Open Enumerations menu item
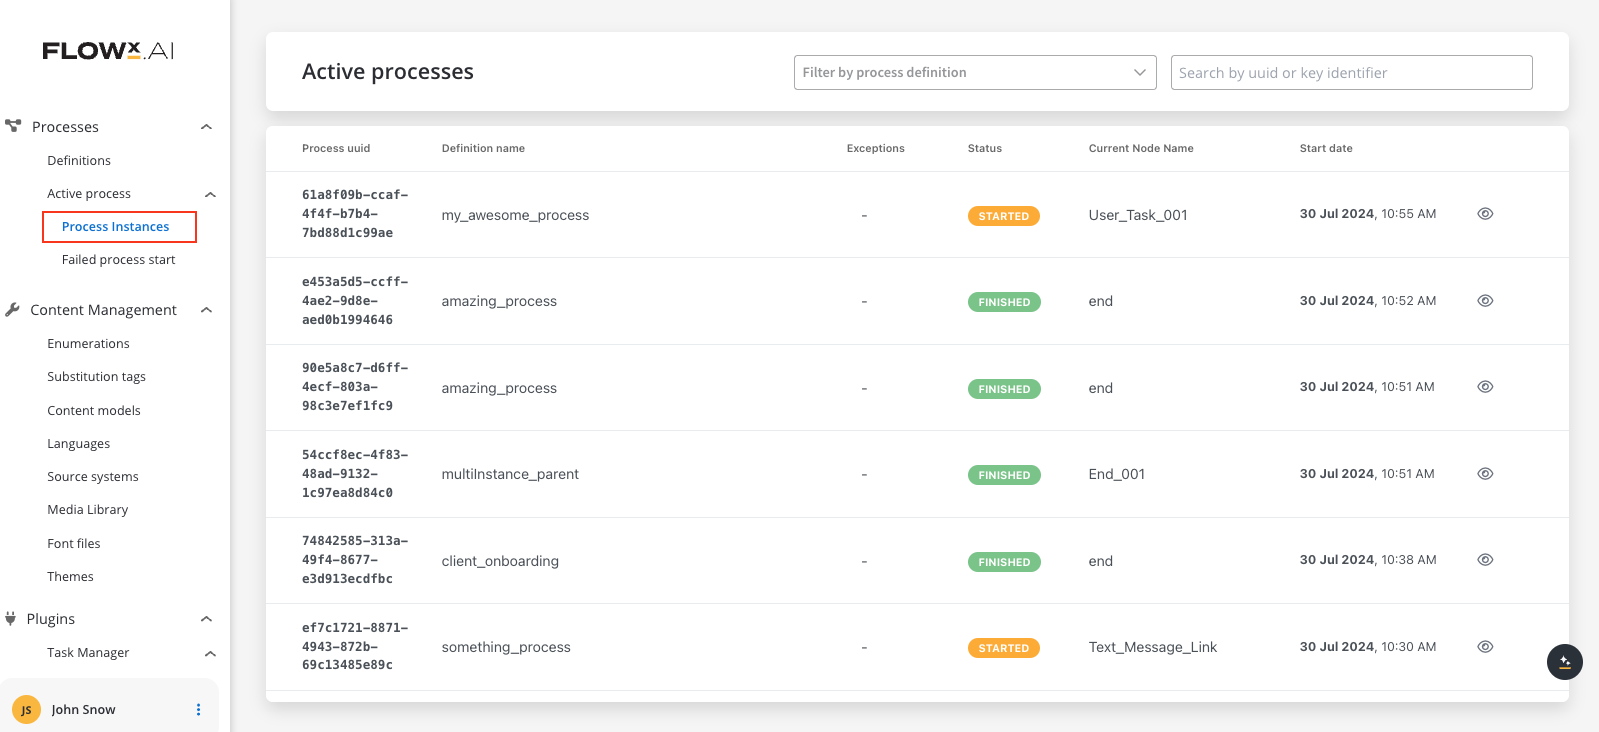The image size is (1599, 732). [88, 344]
